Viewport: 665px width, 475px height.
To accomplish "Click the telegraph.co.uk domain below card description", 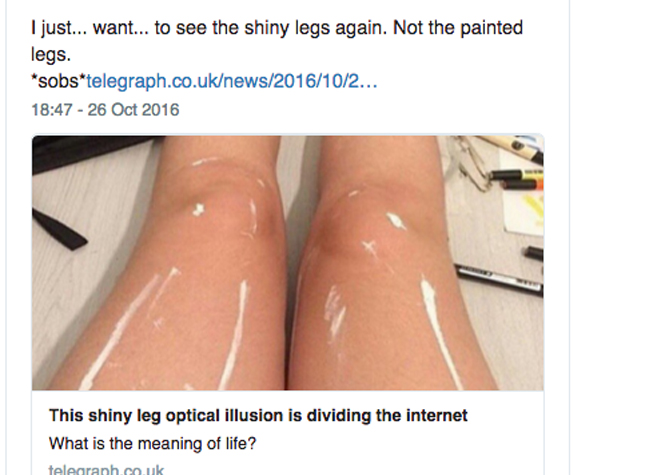I will (x=106, y=468).
